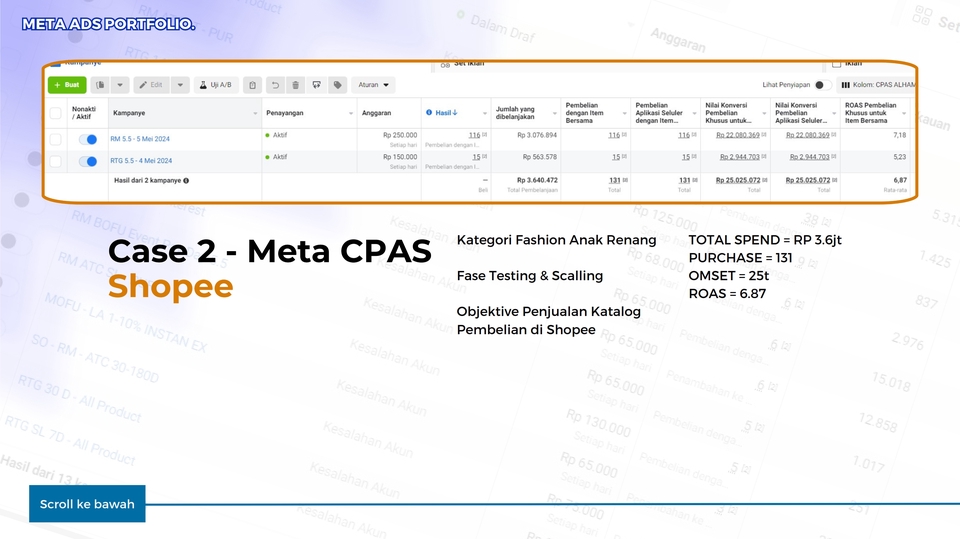Click the tag label icon

[x=337, y=85]
